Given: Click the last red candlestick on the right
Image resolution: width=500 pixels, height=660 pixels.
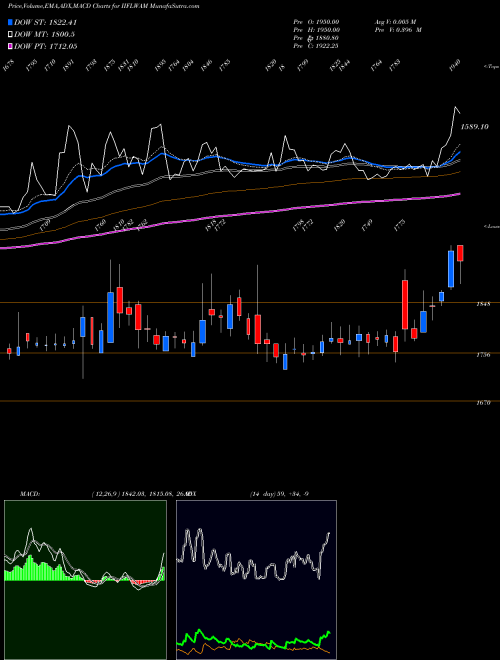Looking at the screenshot, I should pos(460,253).
